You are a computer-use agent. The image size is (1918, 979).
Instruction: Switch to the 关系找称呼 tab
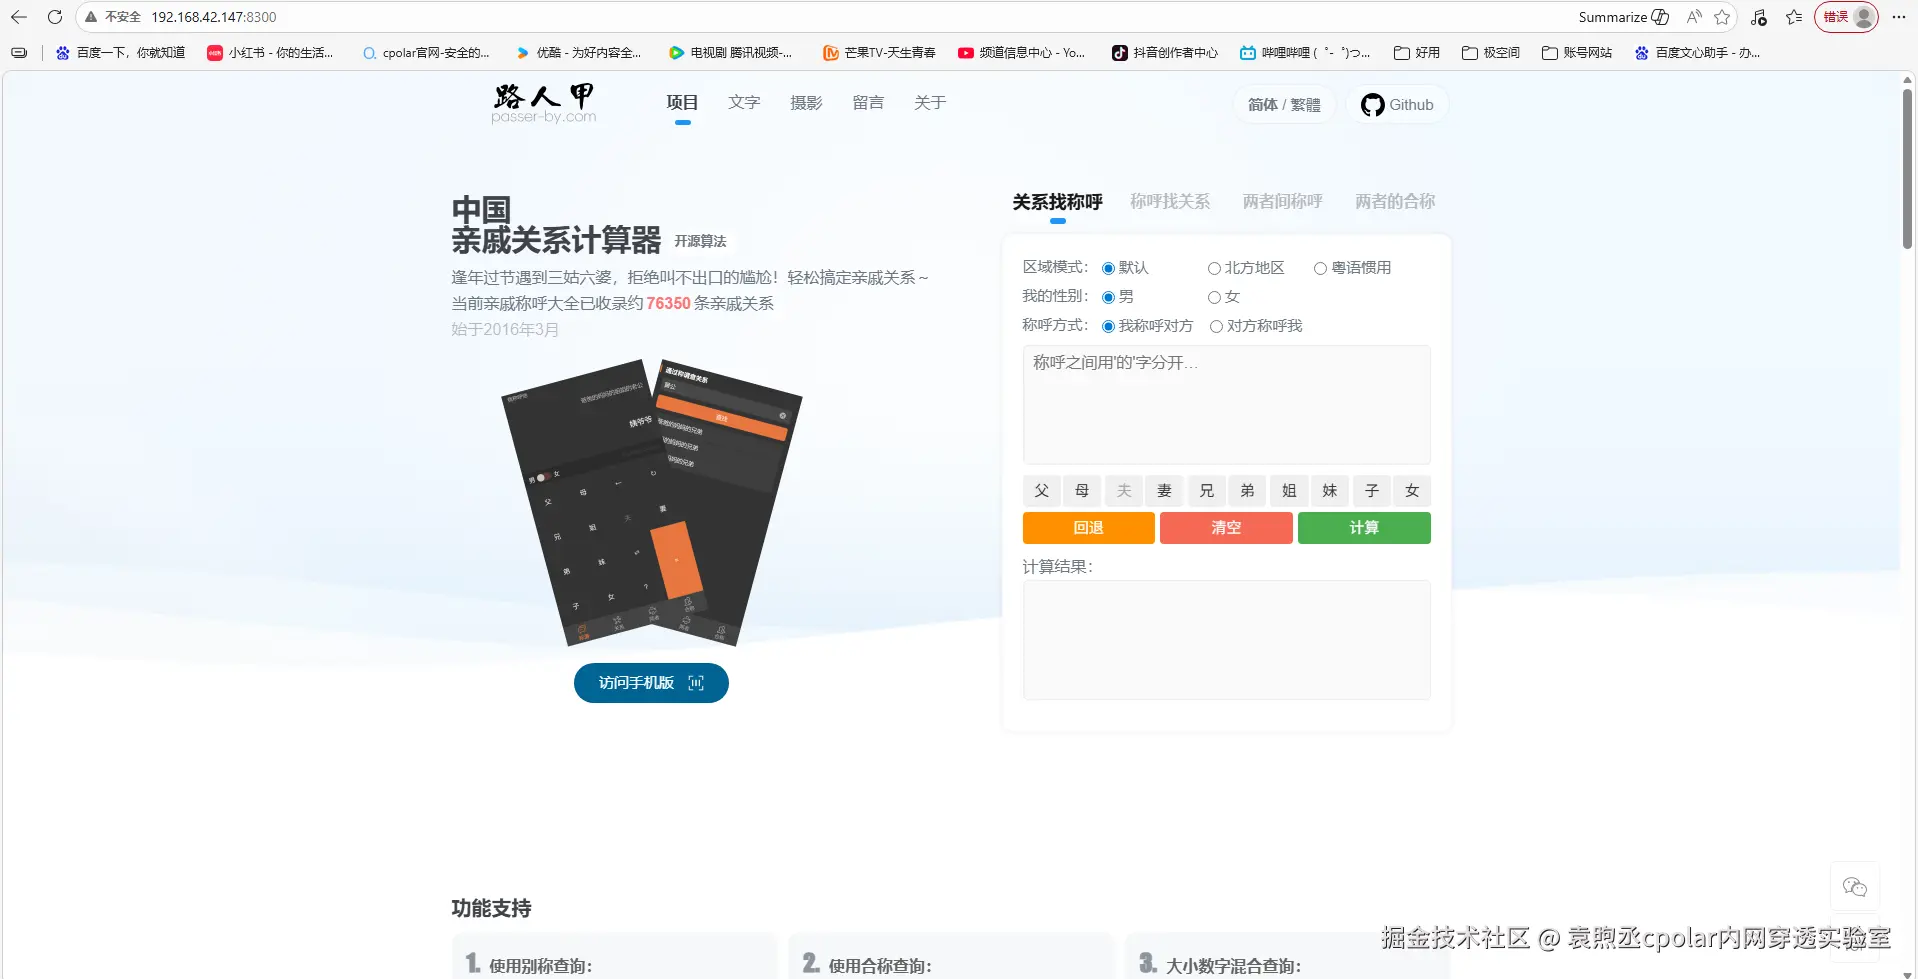(1057, 202)
